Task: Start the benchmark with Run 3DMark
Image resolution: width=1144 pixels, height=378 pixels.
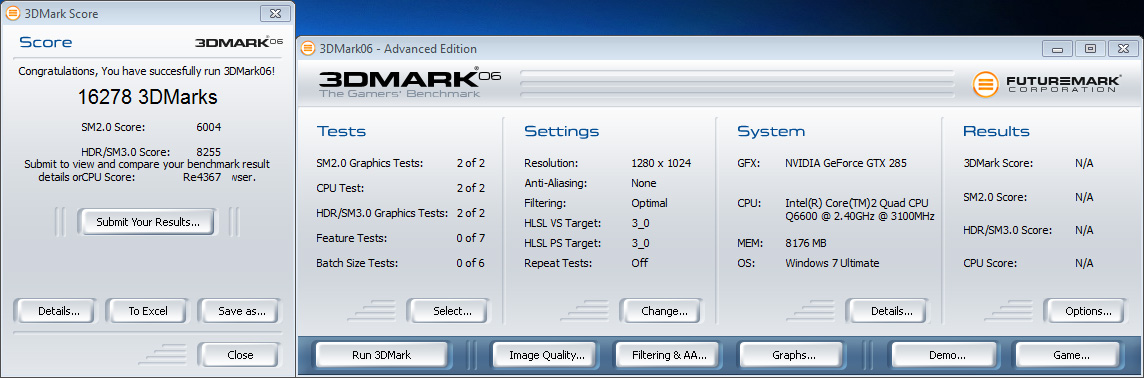Action: point(382,355)
